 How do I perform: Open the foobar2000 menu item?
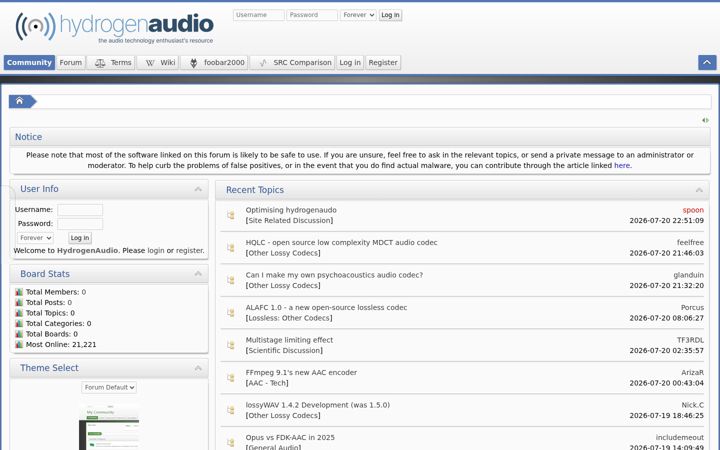pos(216,62)
